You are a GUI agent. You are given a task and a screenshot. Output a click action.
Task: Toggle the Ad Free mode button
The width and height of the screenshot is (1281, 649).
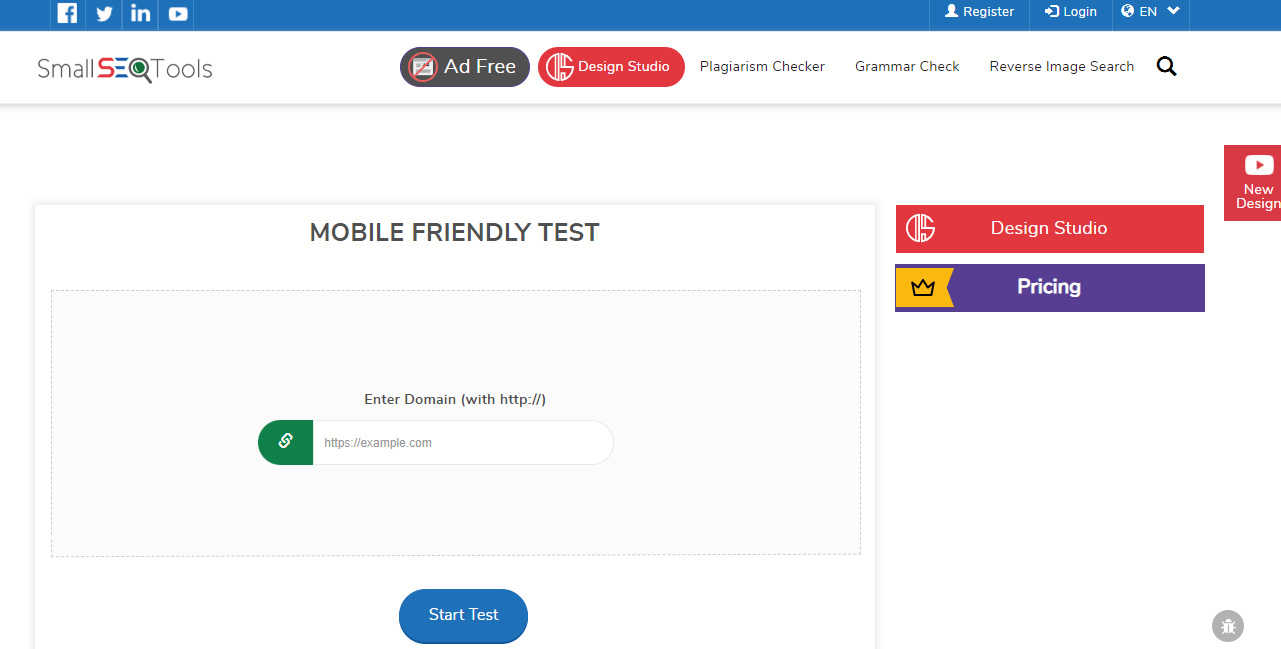coord(464,66)
